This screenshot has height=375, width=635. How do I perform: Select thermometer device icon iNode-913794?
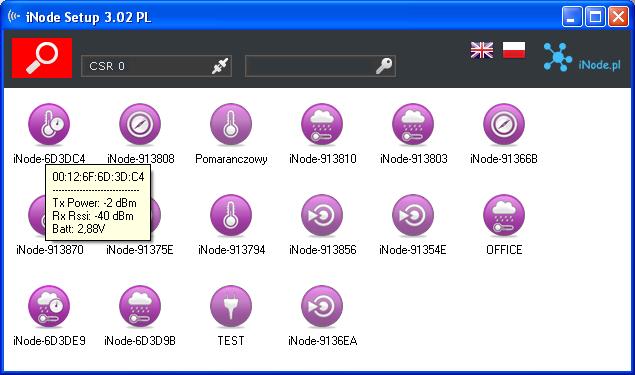point(231,215)
